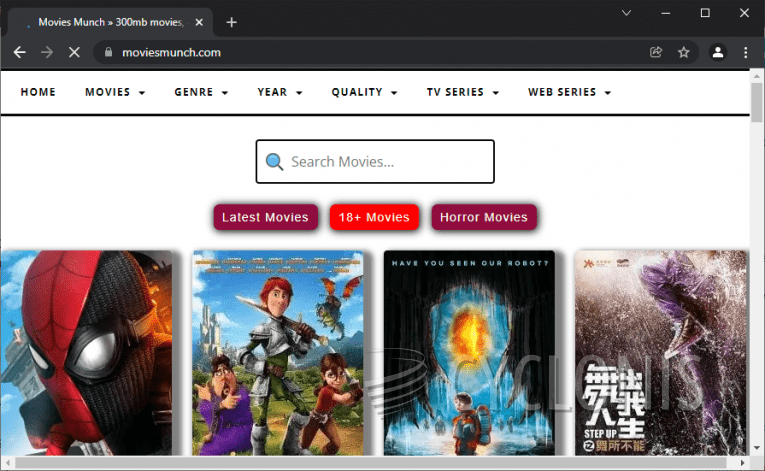765x471 pixels.
Task: Click the browser back arrow
Action: point(19,52)
